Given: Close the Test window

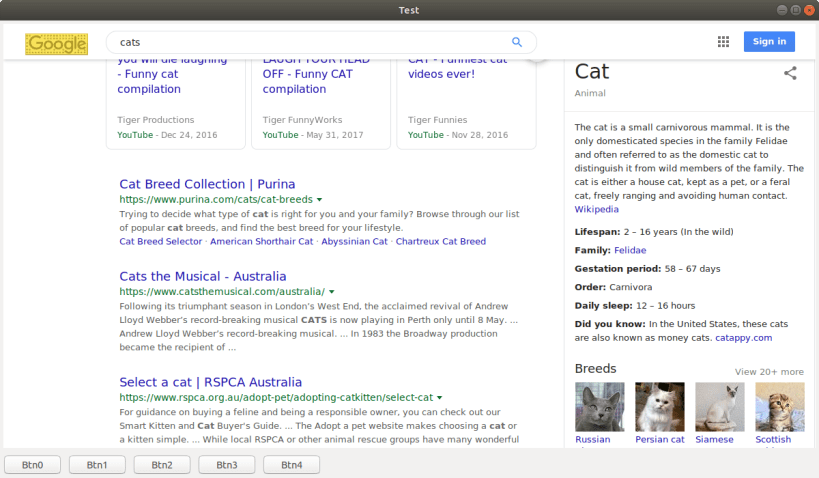Looking at the screenshot, I should 810,10.
